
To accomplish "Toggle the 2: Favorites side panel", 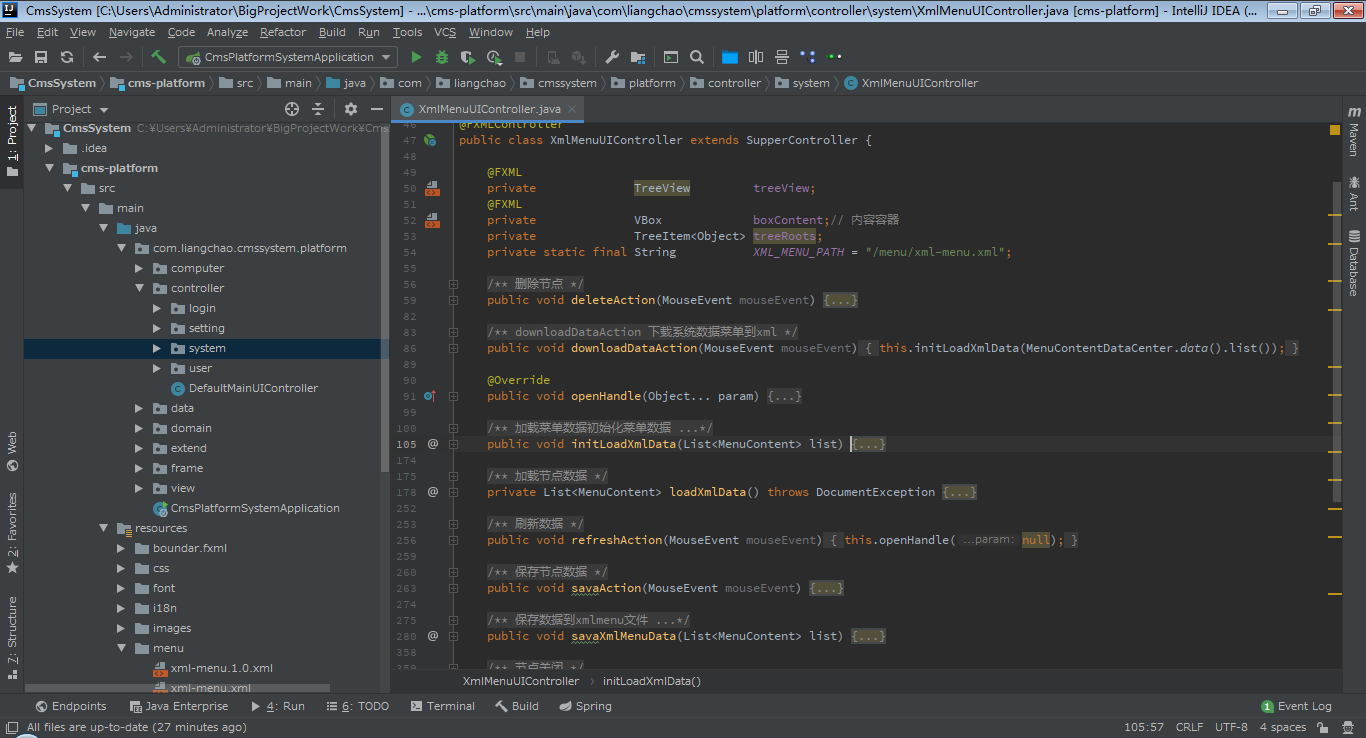I will (x=12, y=532).
